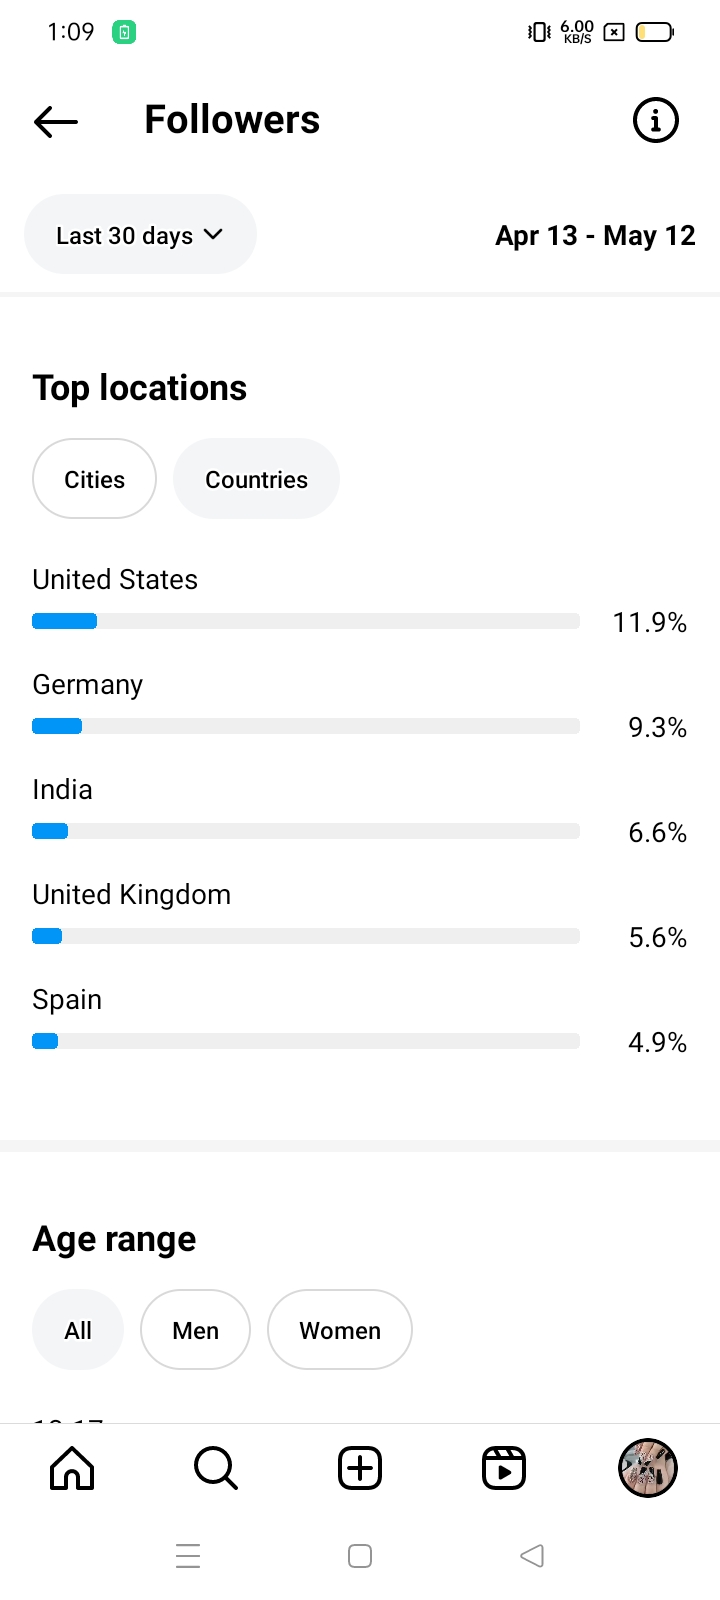The width and height of the screenshot is (720, 1600).
Task: Go back using the arrow icon
Action: tap(56, 121)
